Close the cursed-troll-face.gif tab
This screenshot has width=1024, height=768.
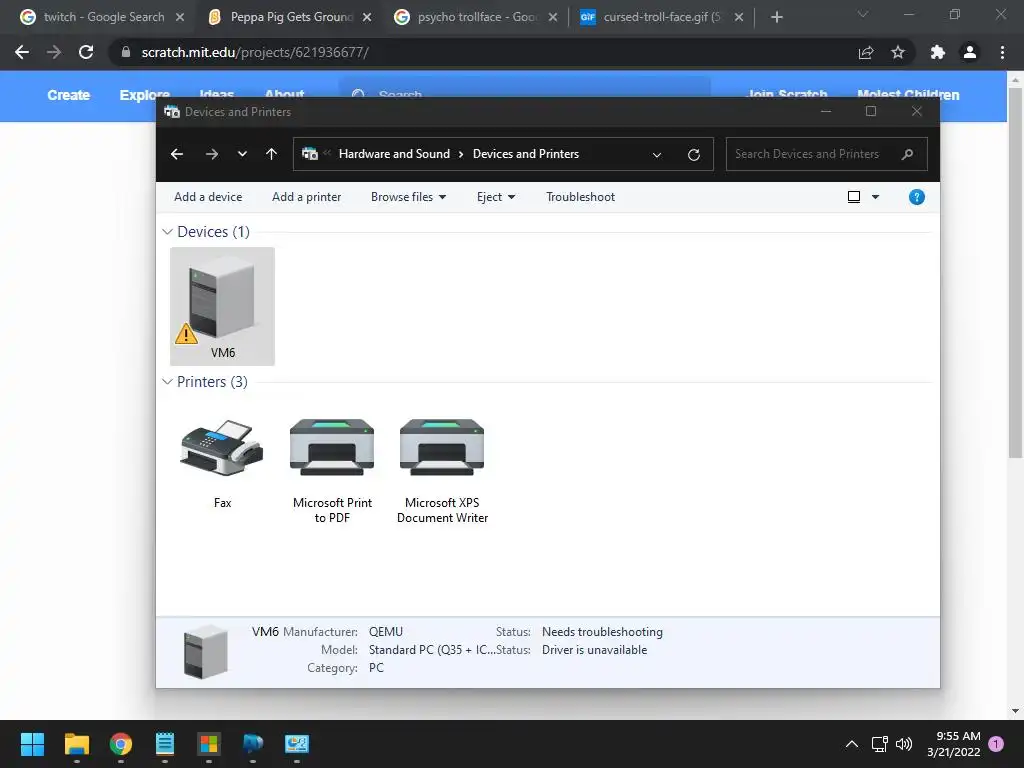[739, 17]
